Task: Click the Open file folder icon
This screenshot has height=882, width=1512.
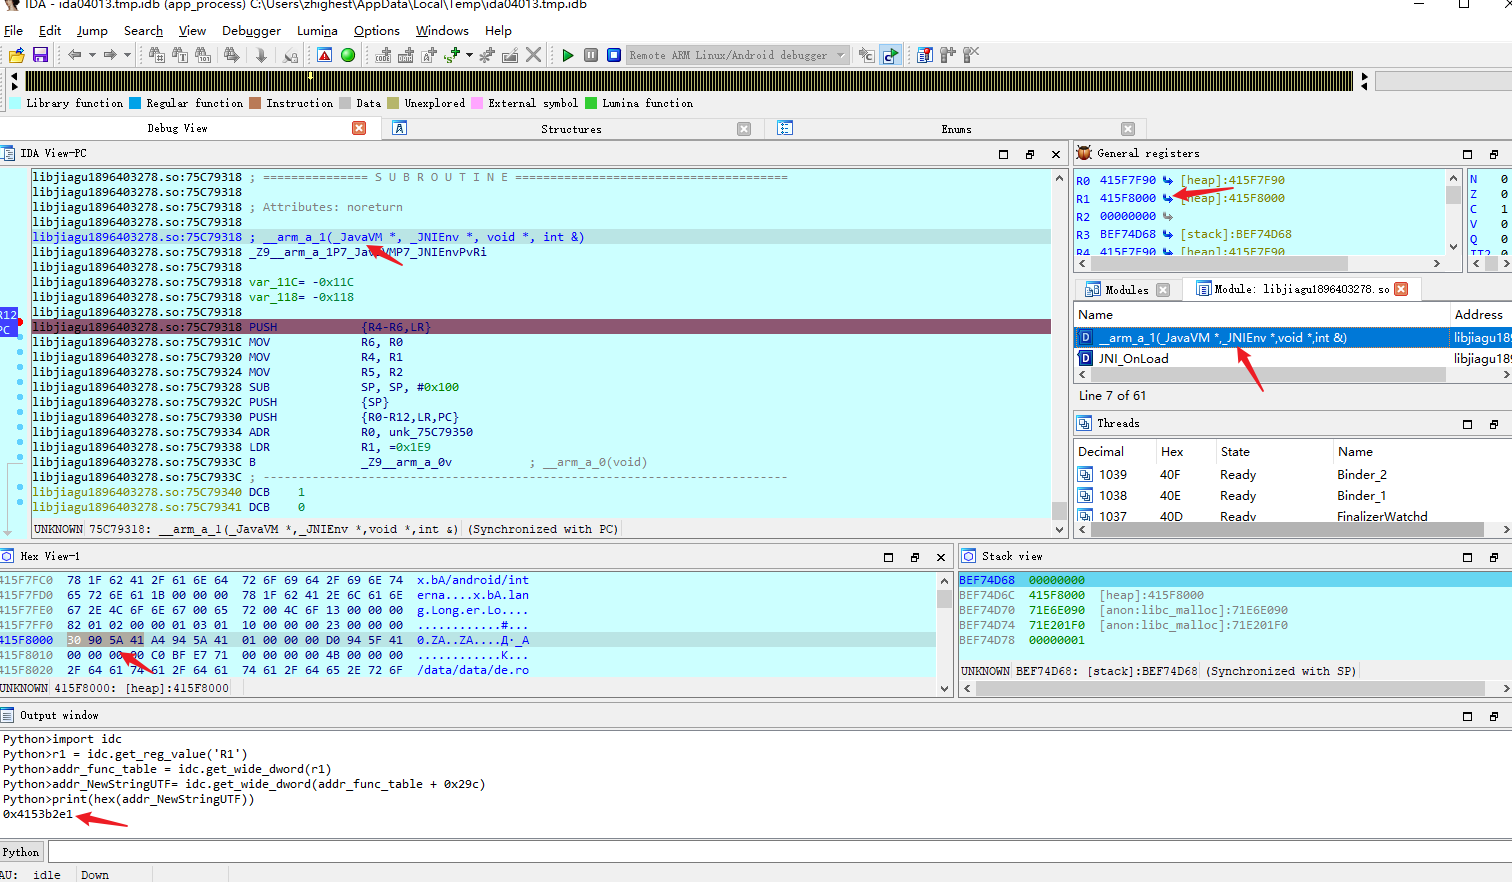Action: point(16,55)
